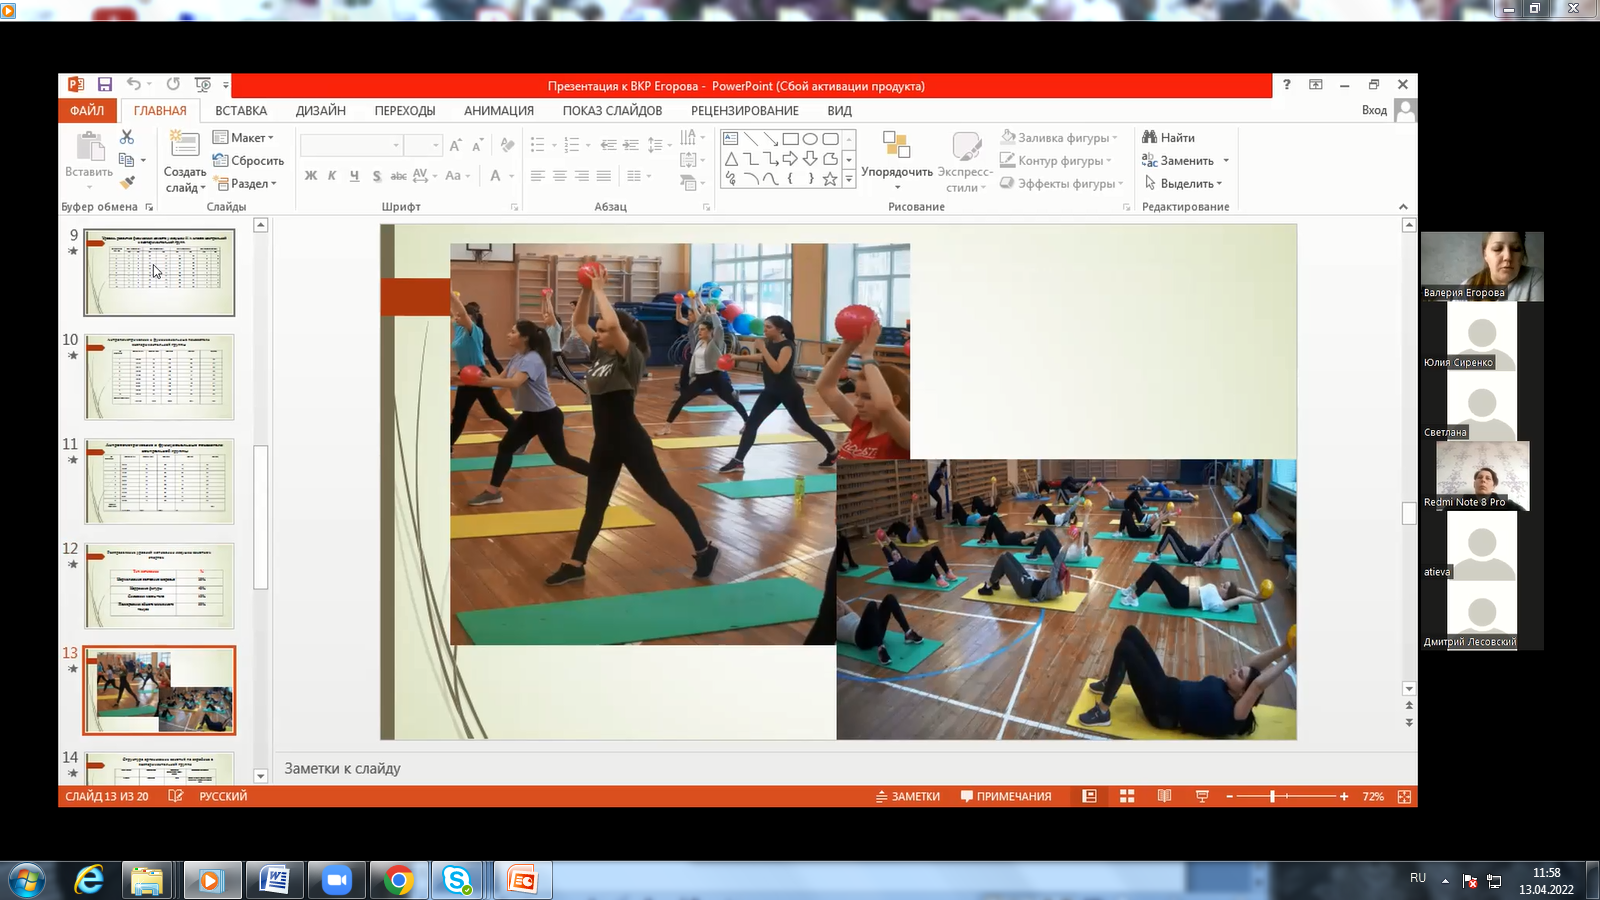Select the rectangle shape from shapes gallery
Screen dimensions: 1600x900
point(790,139)
